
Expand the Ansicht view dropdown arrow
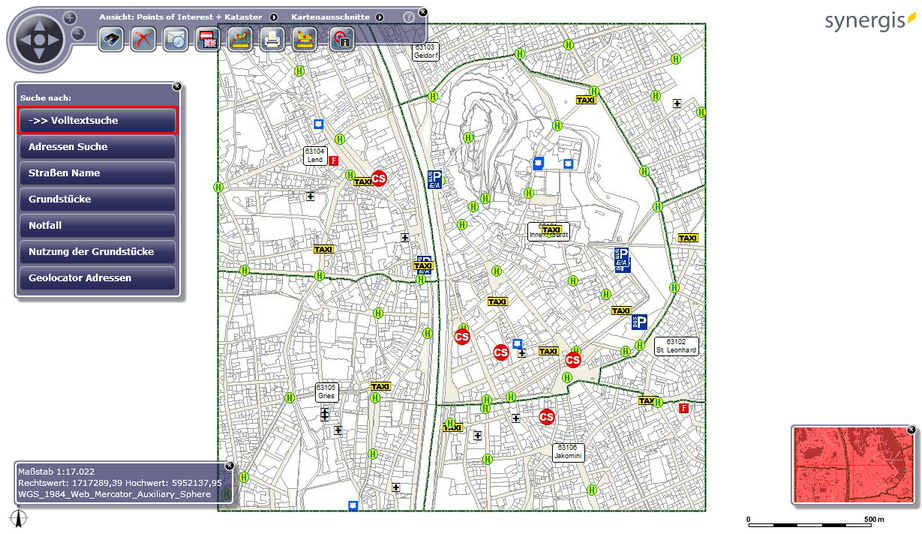point(274,18)
